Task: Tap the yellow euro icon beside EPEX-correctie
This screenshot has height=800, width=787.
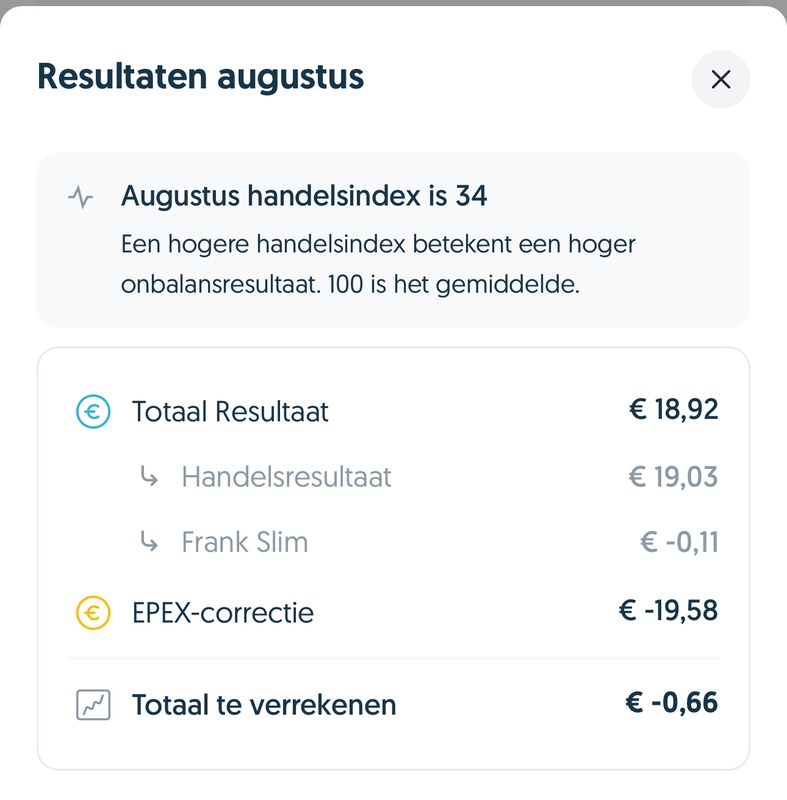Action: click(x=93, y=611)
